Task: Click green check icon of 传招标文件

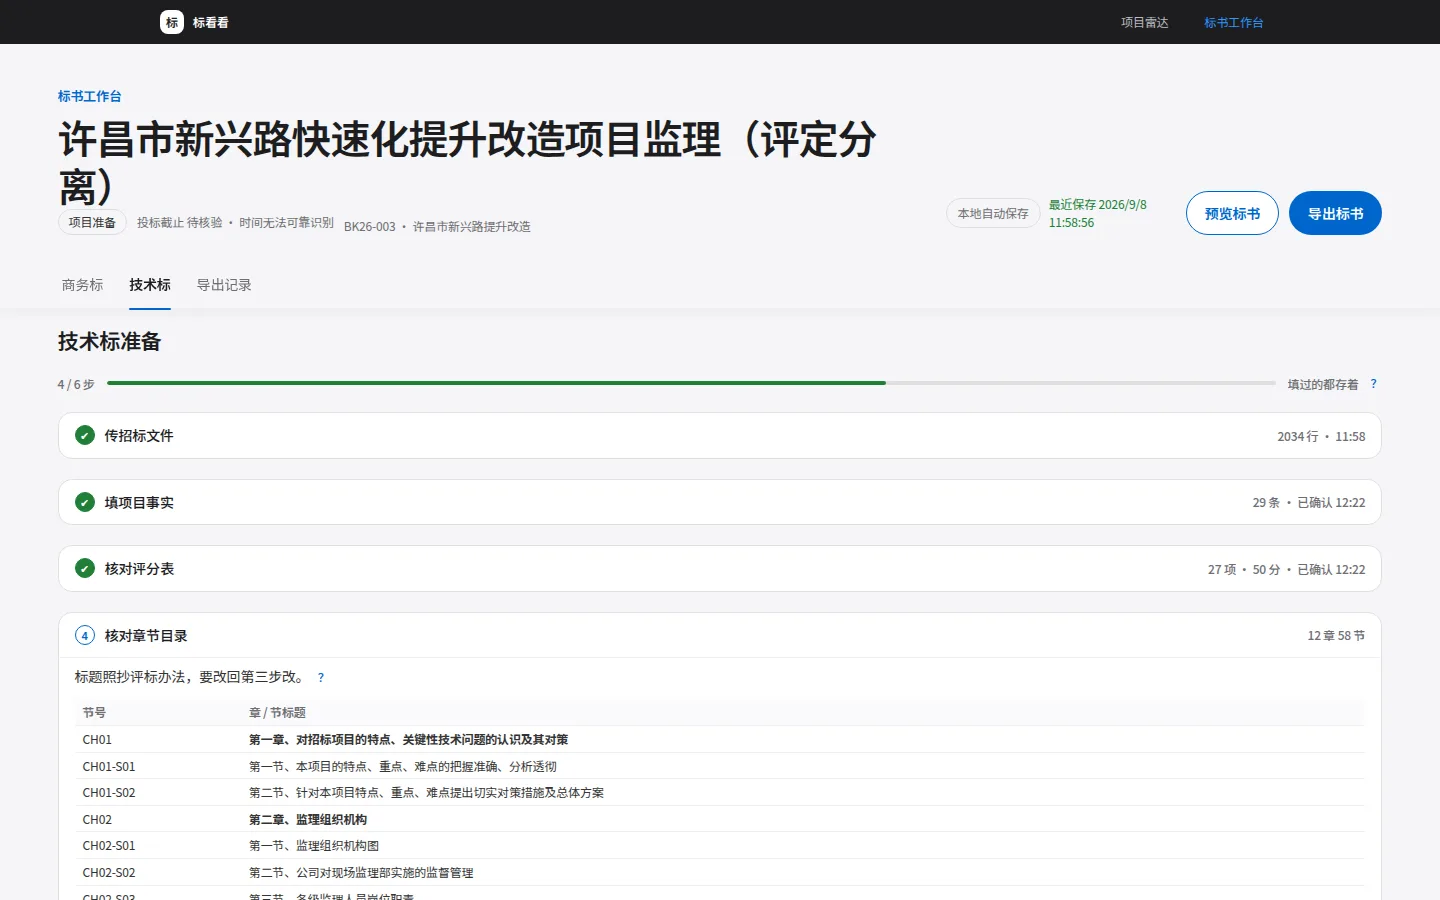Action: pyautogui.click(x=85, y=436)
